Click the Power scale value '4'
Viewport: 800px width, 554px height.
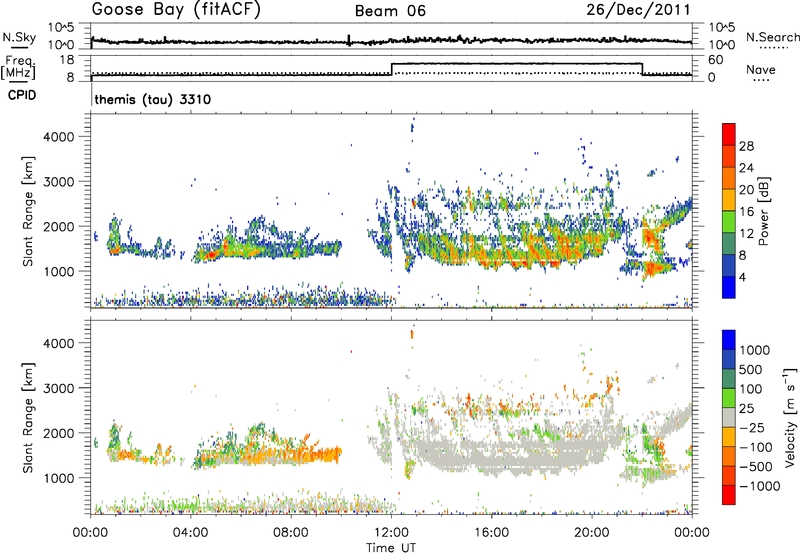click(742, 277)
